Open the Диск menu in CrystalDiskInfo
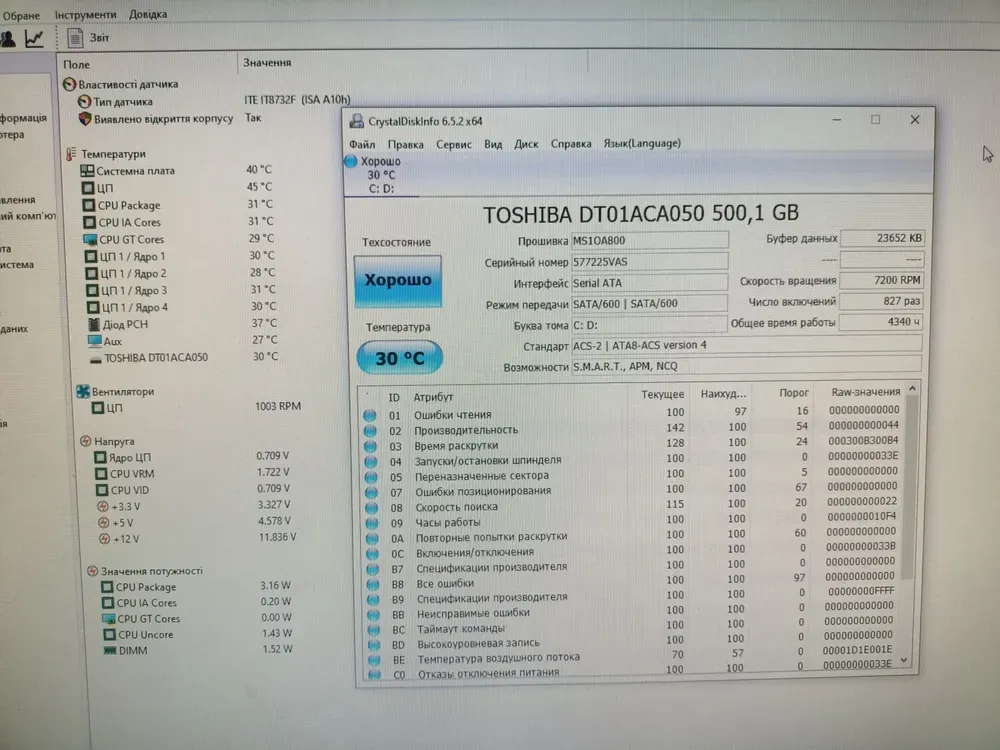The width and height of the screenshot is (1000, 750). [x=526, y=144]
